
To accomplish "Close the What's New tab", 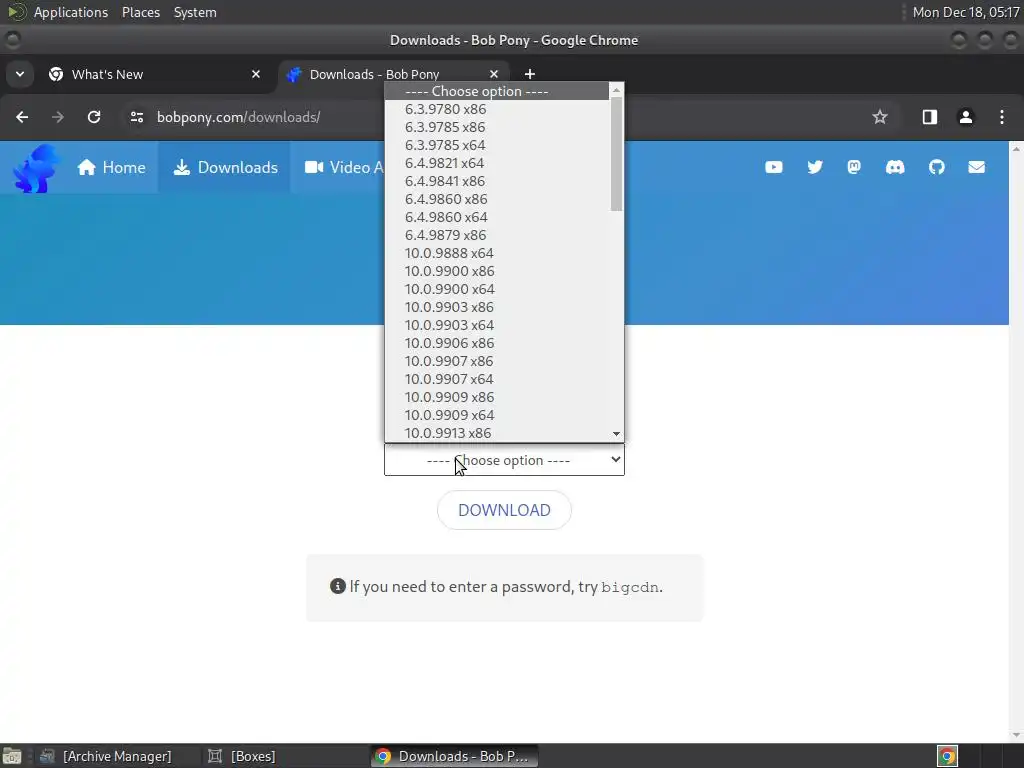I will (x=256, y=74).
